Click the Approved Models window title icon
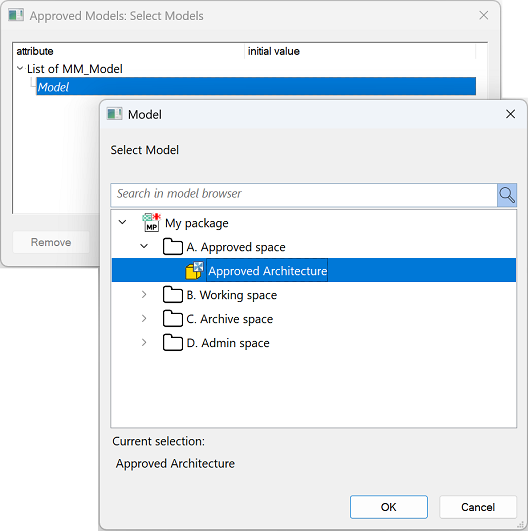The image size is (528, 531). coord(16,16)
